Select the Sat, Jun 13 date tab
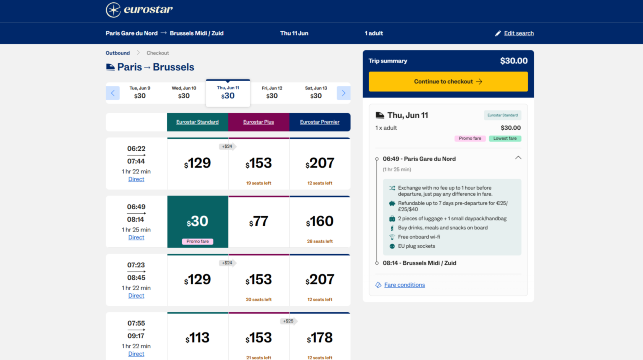The width and height of the screenshot is (643, 360). coord(316,93)
